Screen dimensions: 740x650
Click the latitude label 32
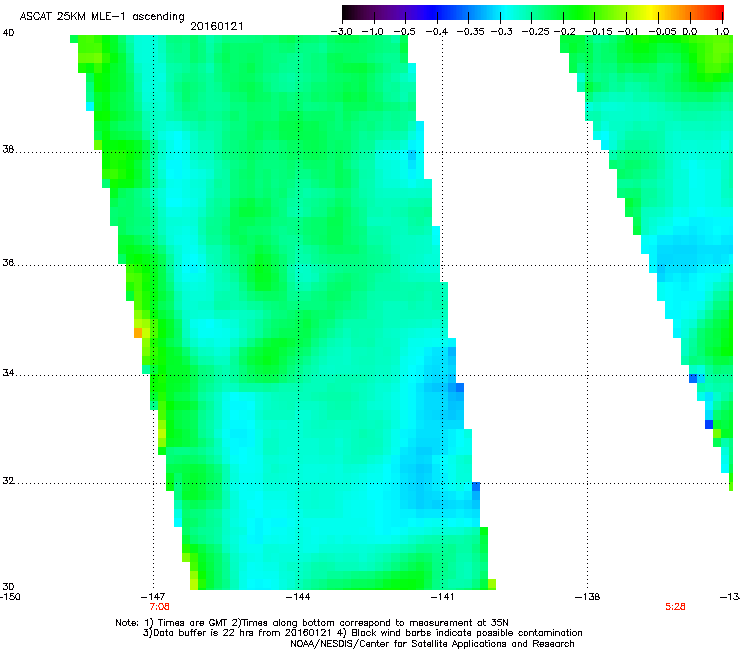click(x=8, y=481)
